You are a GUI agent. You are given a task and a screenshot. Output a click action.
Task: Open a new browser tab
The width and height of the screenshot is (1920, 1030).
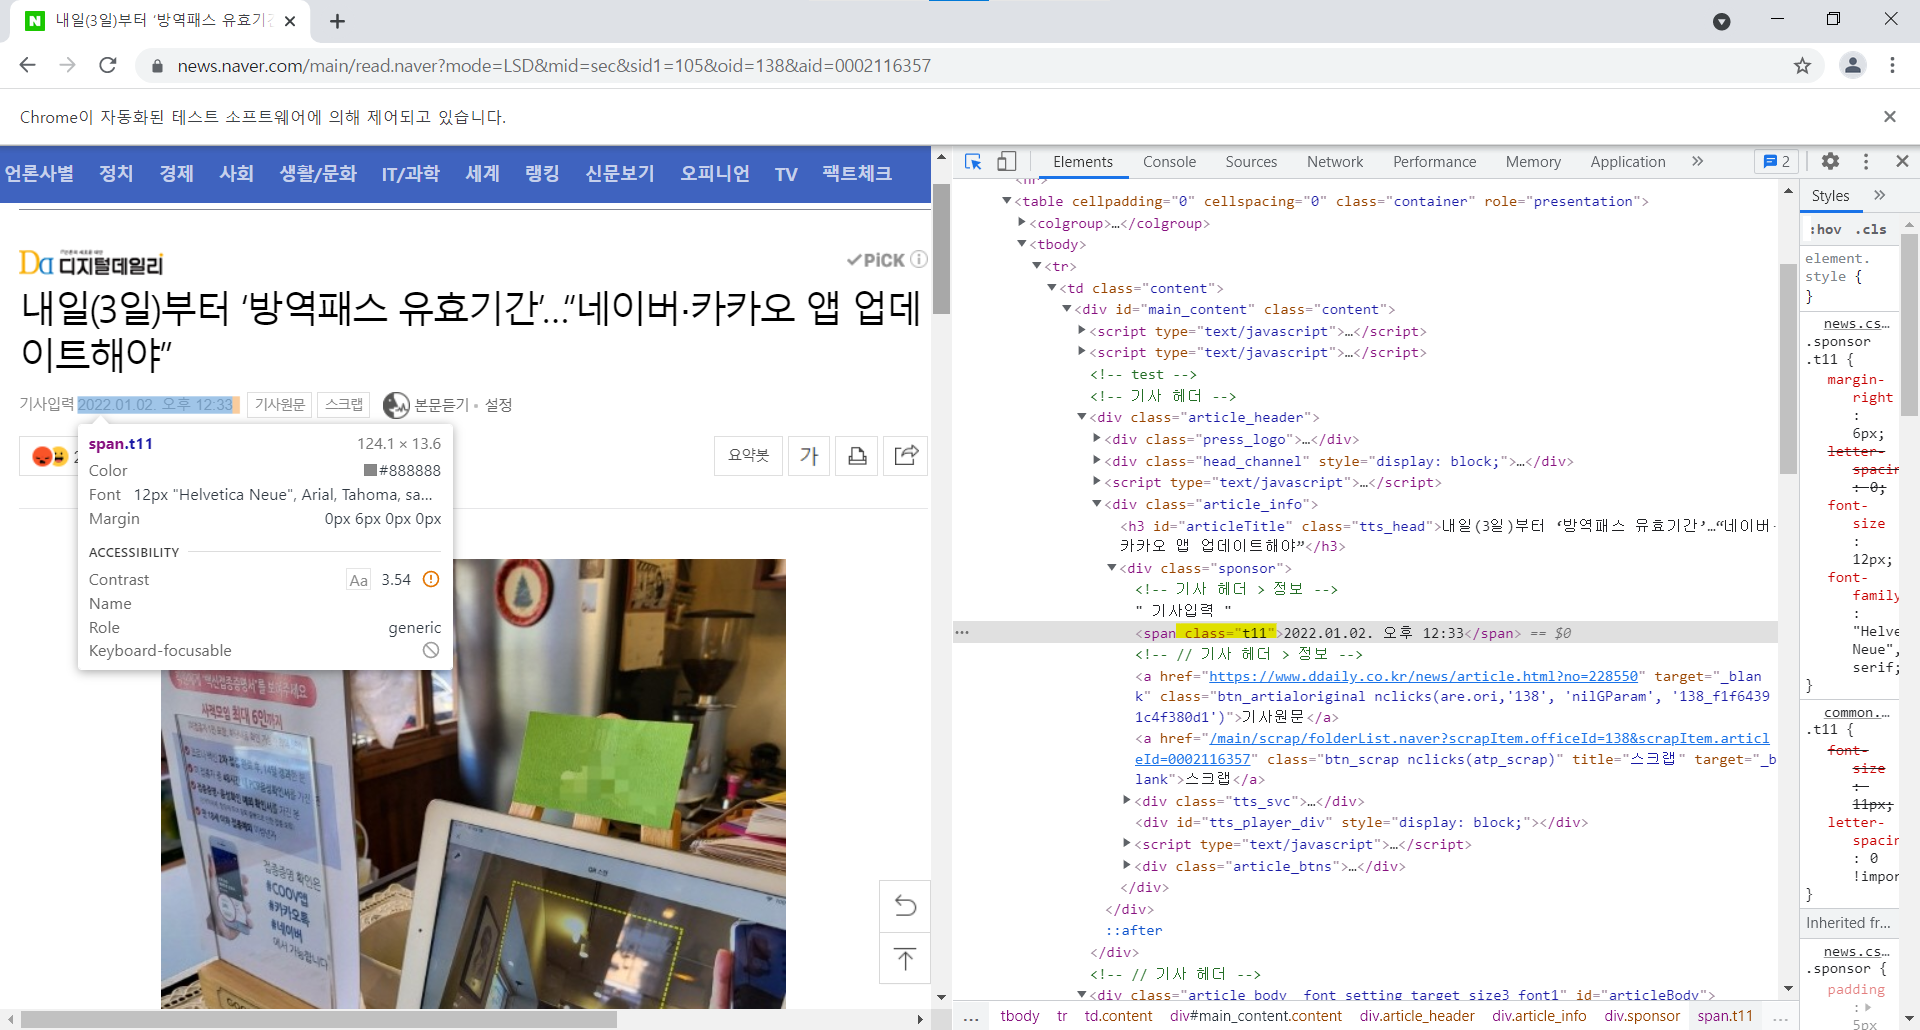pyautogui.click(x=338, y=21)
